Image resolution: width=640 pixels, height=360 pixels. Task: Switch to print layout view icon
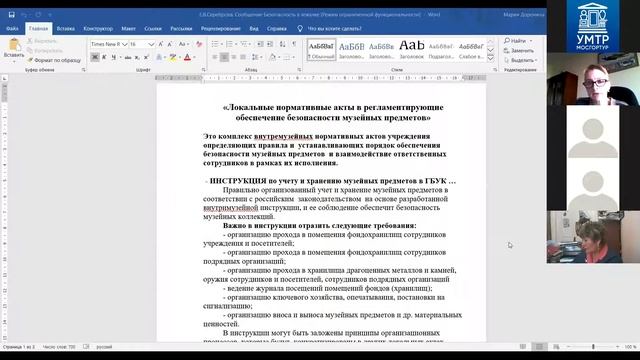tap(539, 347)
